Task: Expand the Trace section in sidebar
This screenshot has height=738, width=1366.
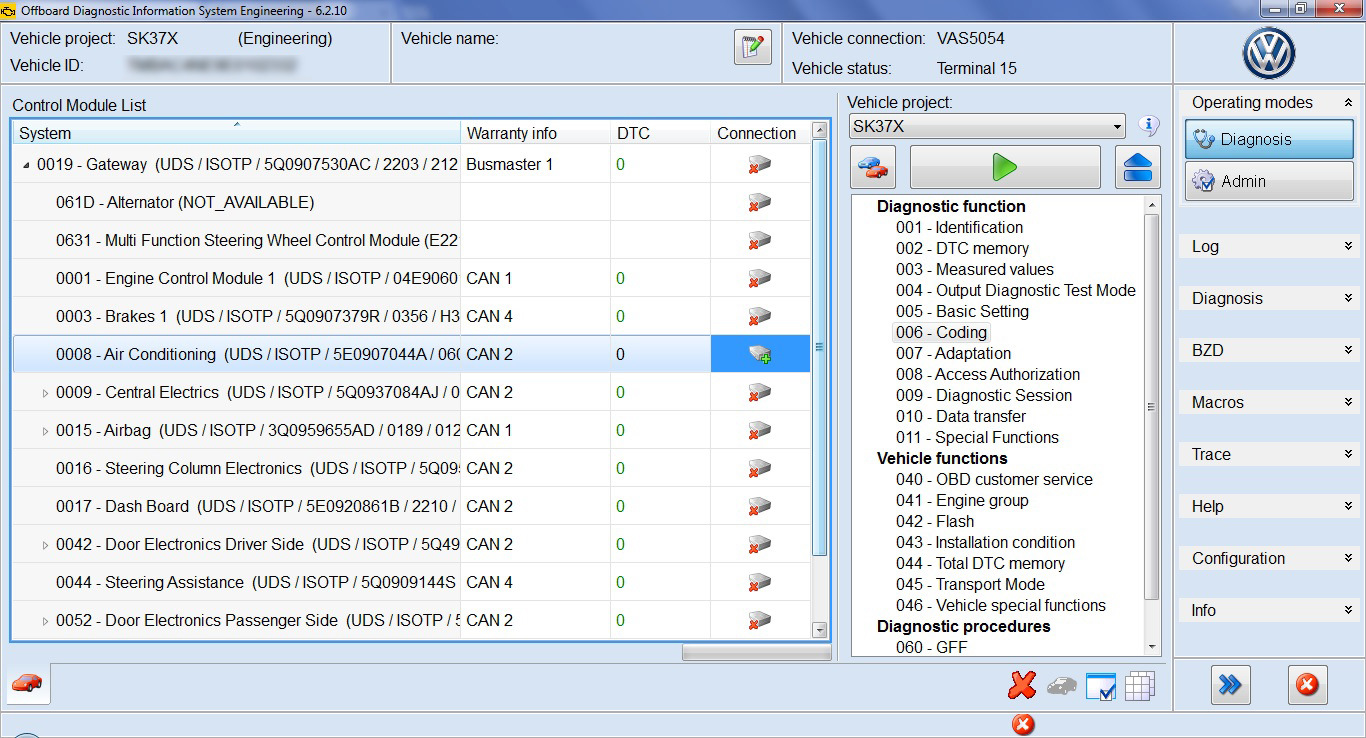Action: tap(1269, 454)
